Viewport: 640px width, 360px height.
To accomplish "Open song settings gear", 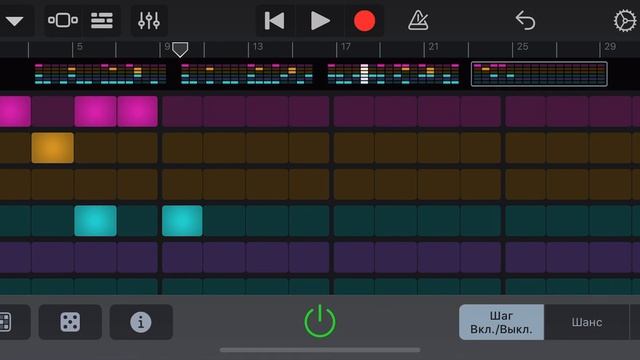I will click(625, 20).
